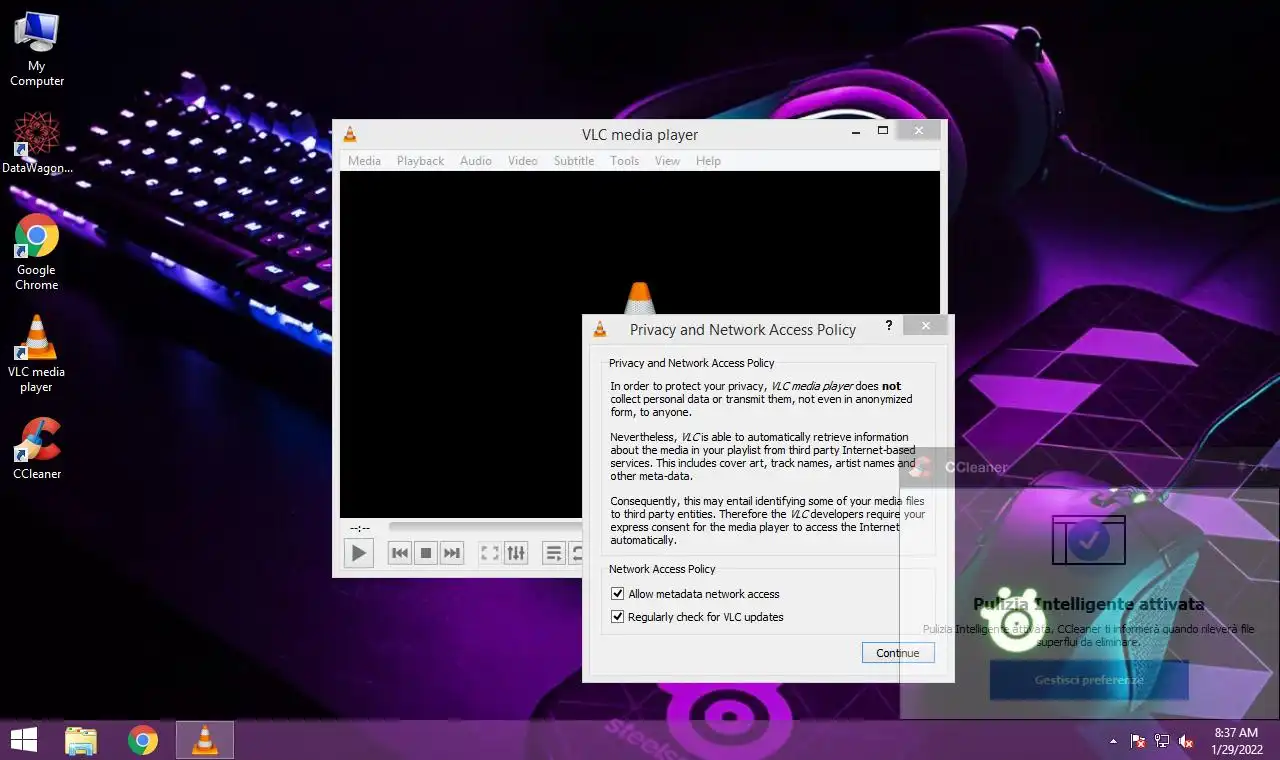The width and height of the screenshot is (1280, 760).
Task: Click Gestisci preferenze in CCleaner popup
Action: tap(1089, 680)
